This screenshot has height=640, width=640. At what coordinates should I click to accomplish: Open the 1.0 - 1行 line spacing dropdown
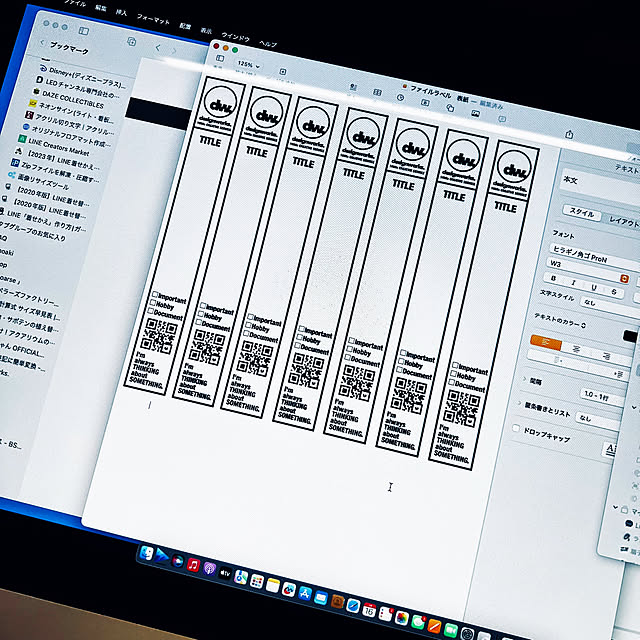tap(602, 396)
